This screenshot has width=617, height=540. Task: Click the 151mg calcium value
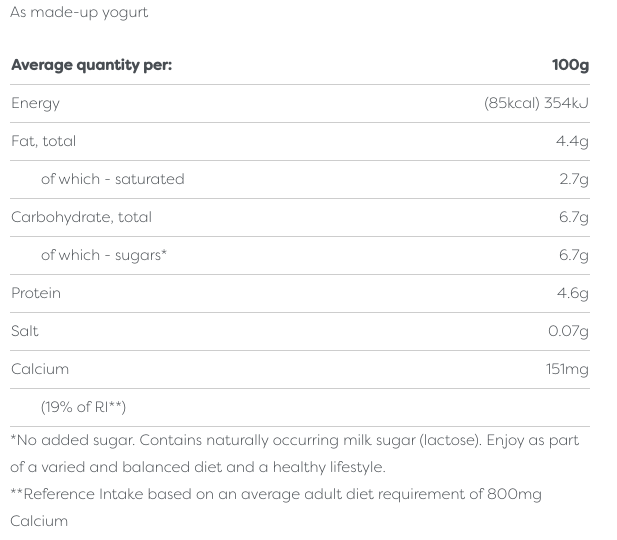pyautogui.click(x=567, y=369)
